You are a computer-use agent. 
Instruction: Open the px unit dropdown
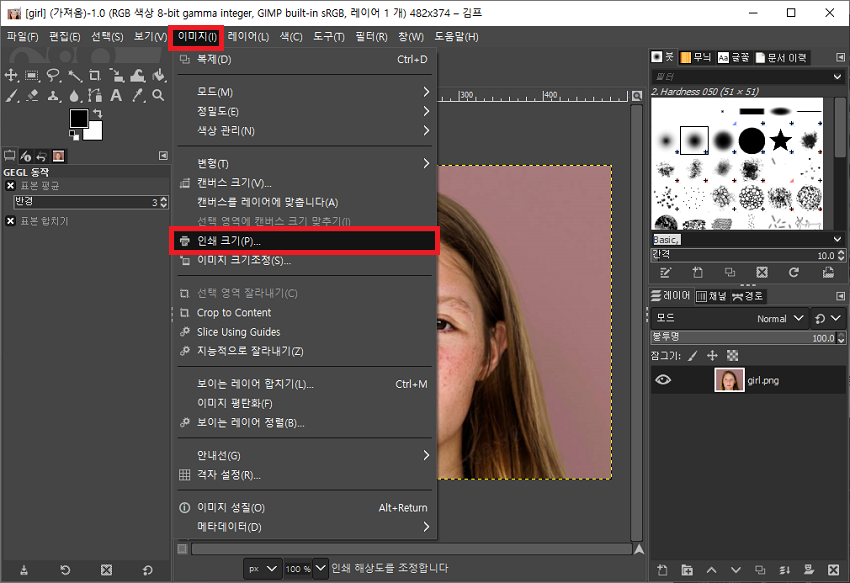click(263, 568)
